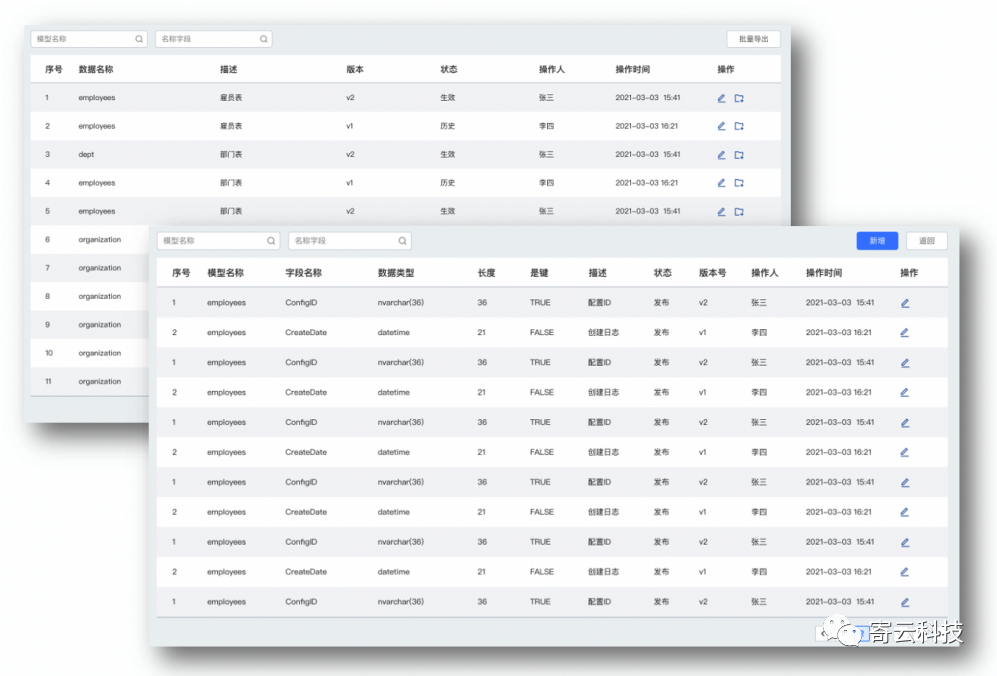
Task: Click 数据名称 column header in back window
Action: point(96,69)
